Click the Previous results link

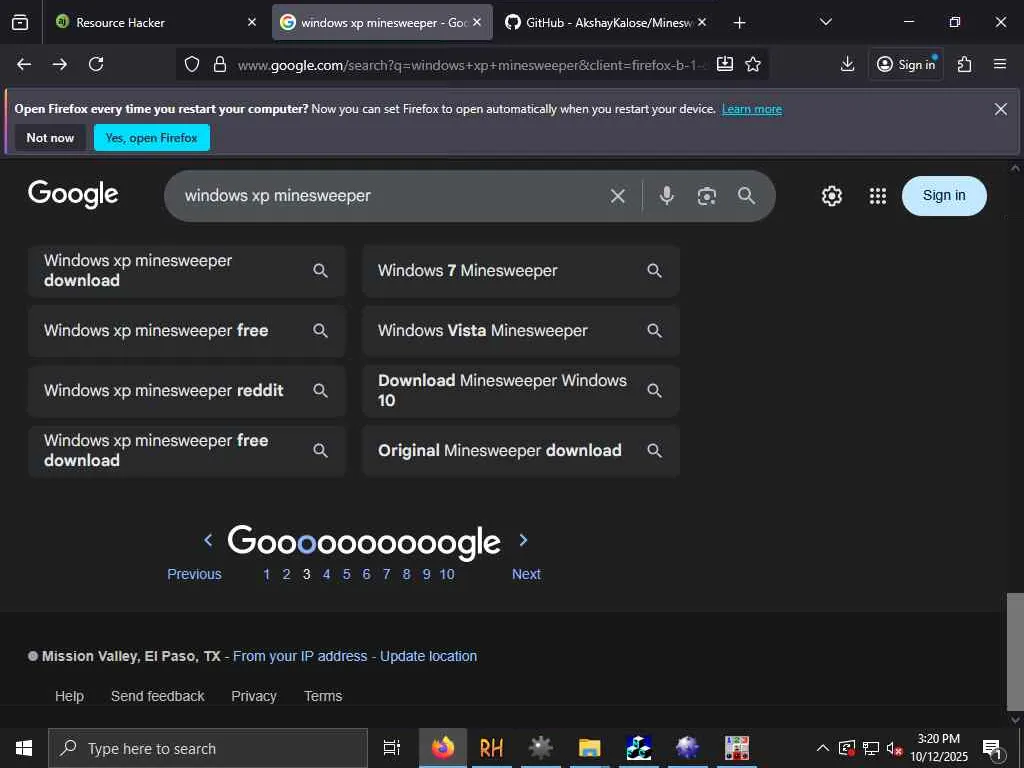coord(194,574)
